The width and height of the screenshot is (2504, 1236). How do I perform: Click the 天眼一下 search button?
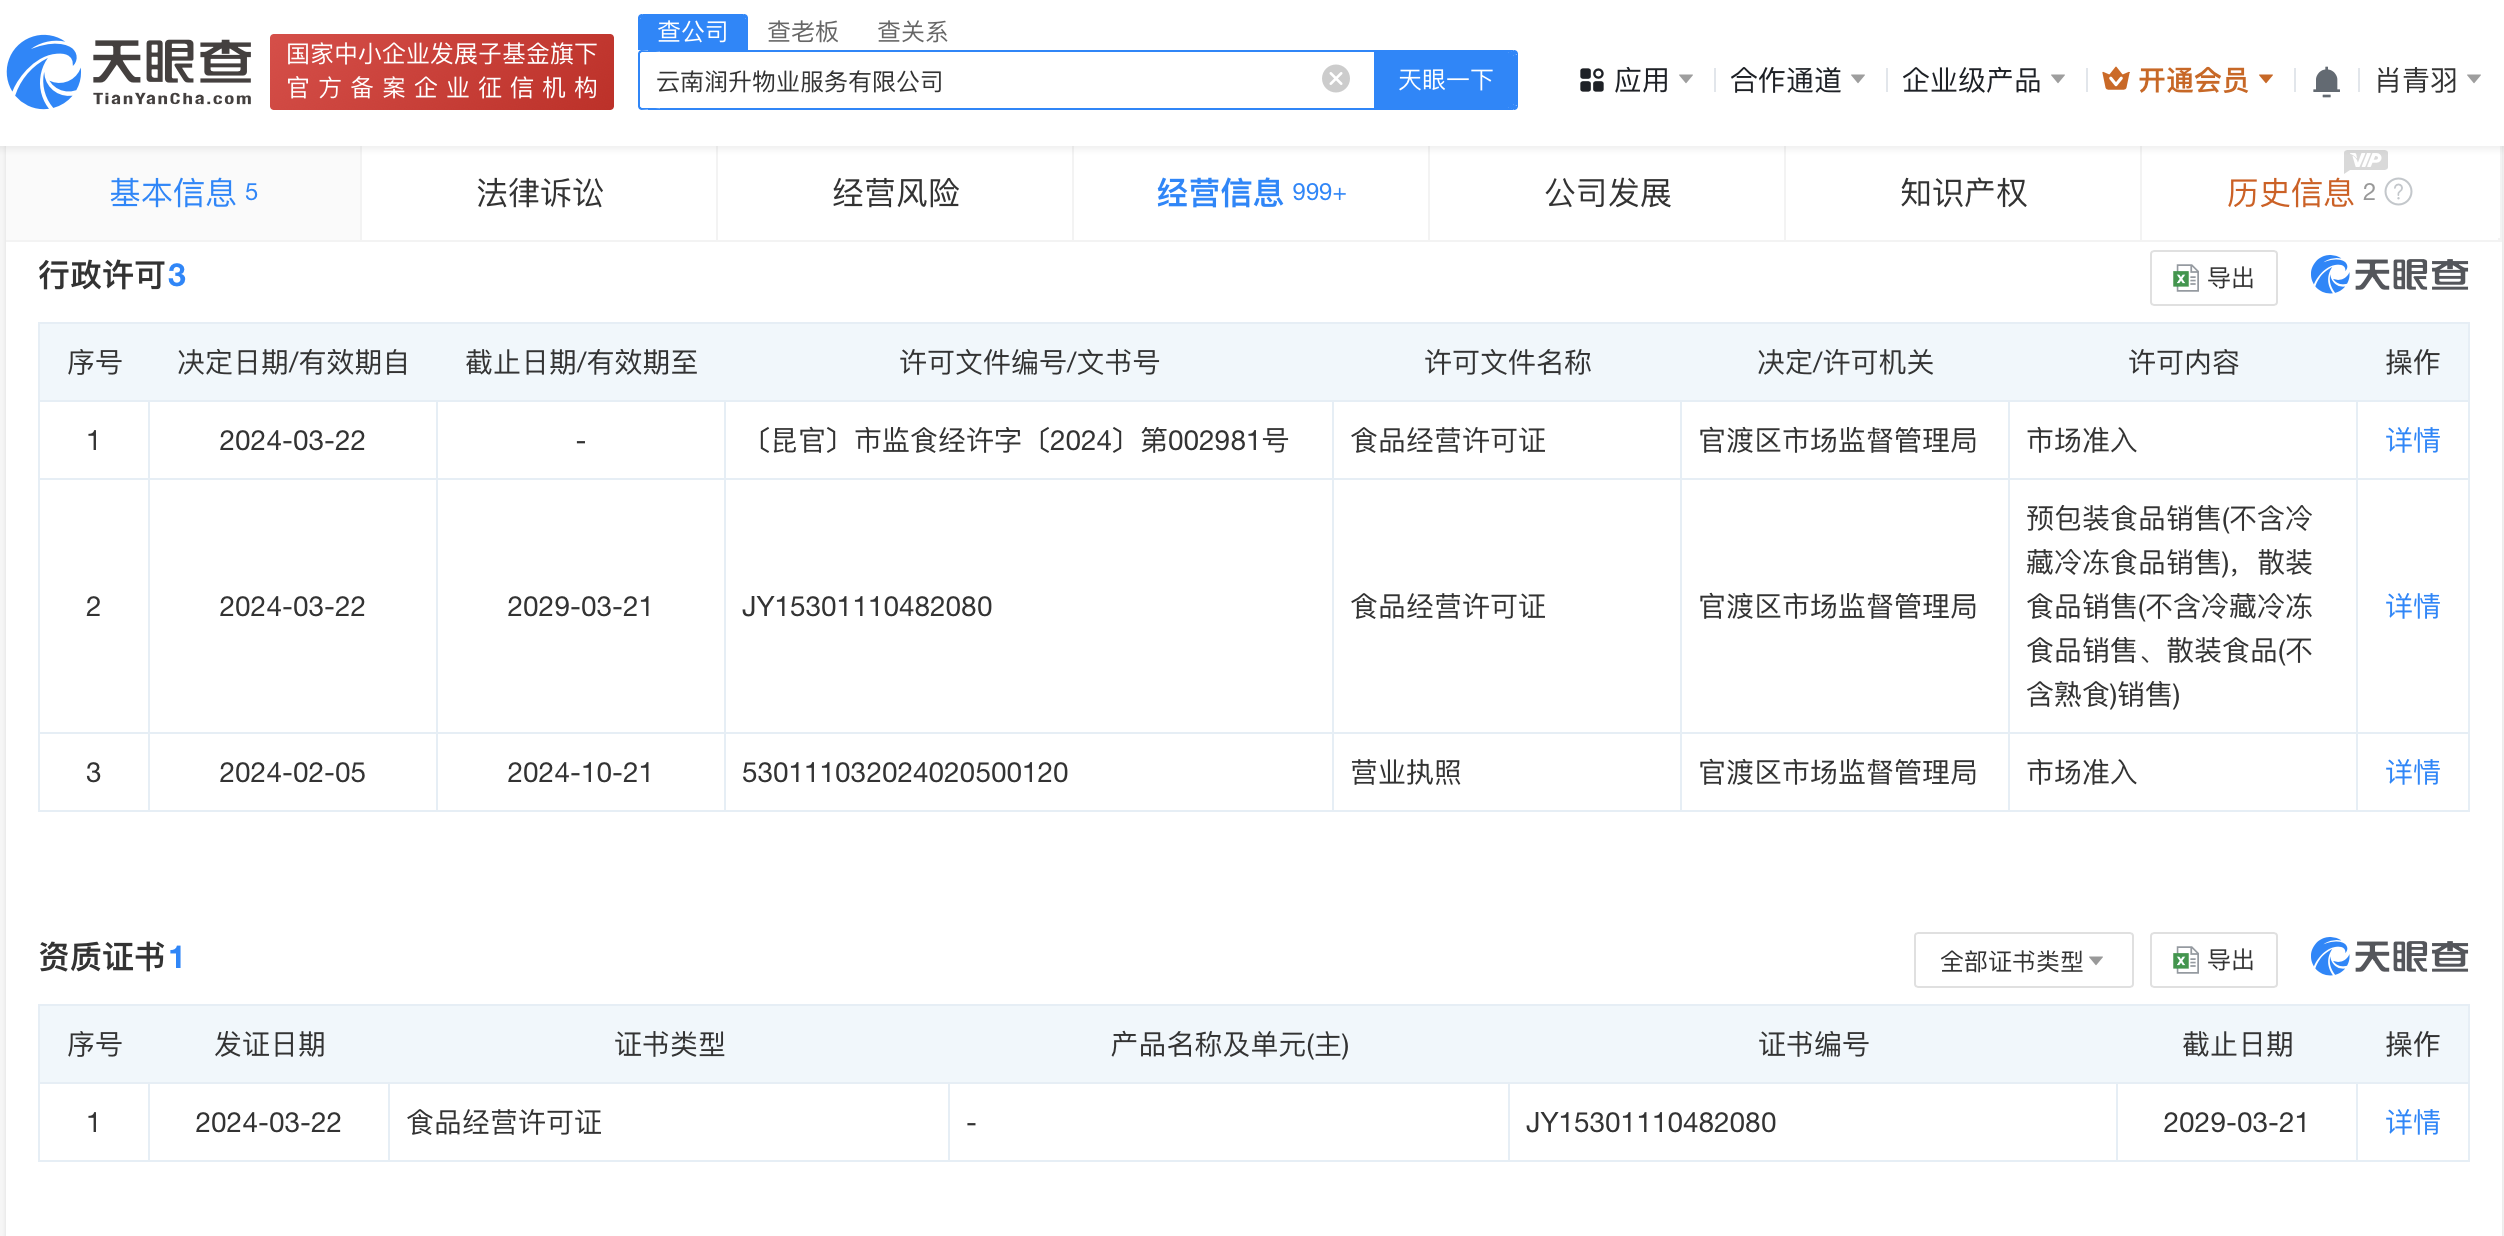[1446, 80]
